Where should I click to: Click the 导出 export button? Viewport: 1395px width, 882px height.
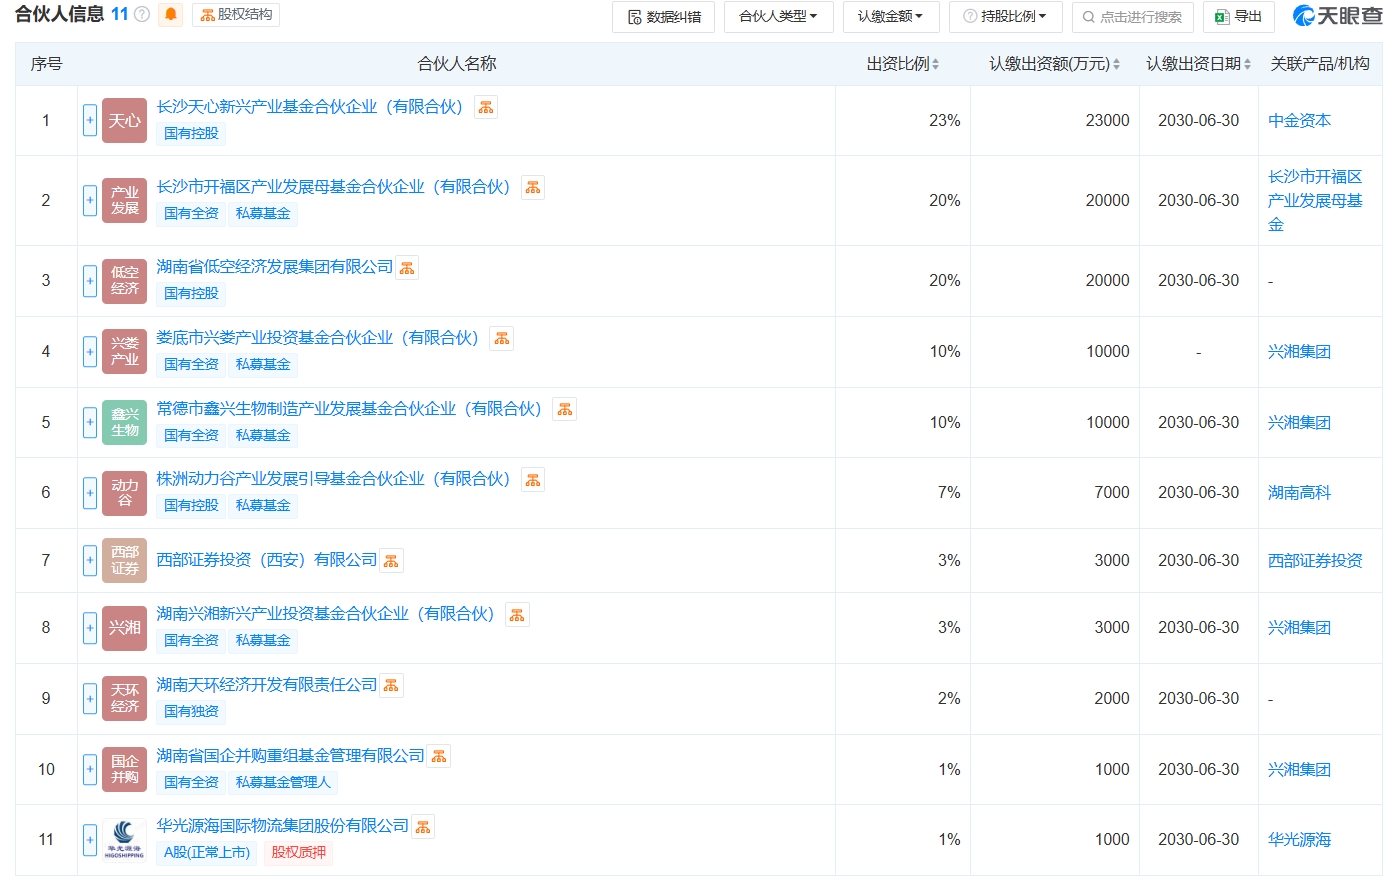pyautogui.click(x=1238, y=17)
